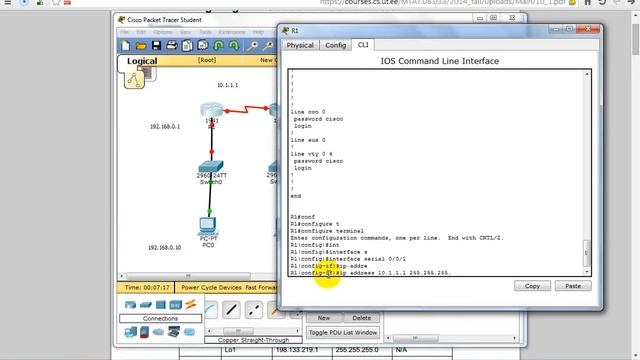This screenshot has width=640, height=360.
Task: Click the navigation panel icon under Logical
Action: pos(134,80)
